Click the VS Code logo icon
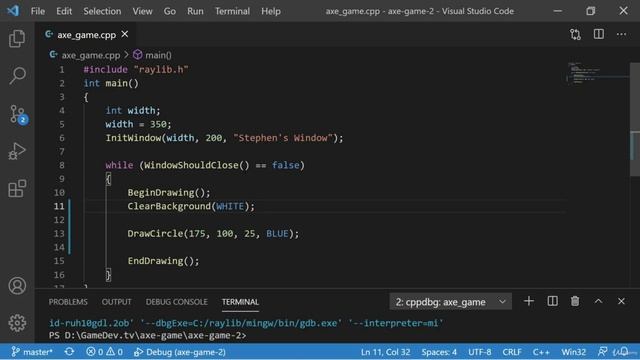The width and height of the screenshot is (640, 360). [13, 11]
